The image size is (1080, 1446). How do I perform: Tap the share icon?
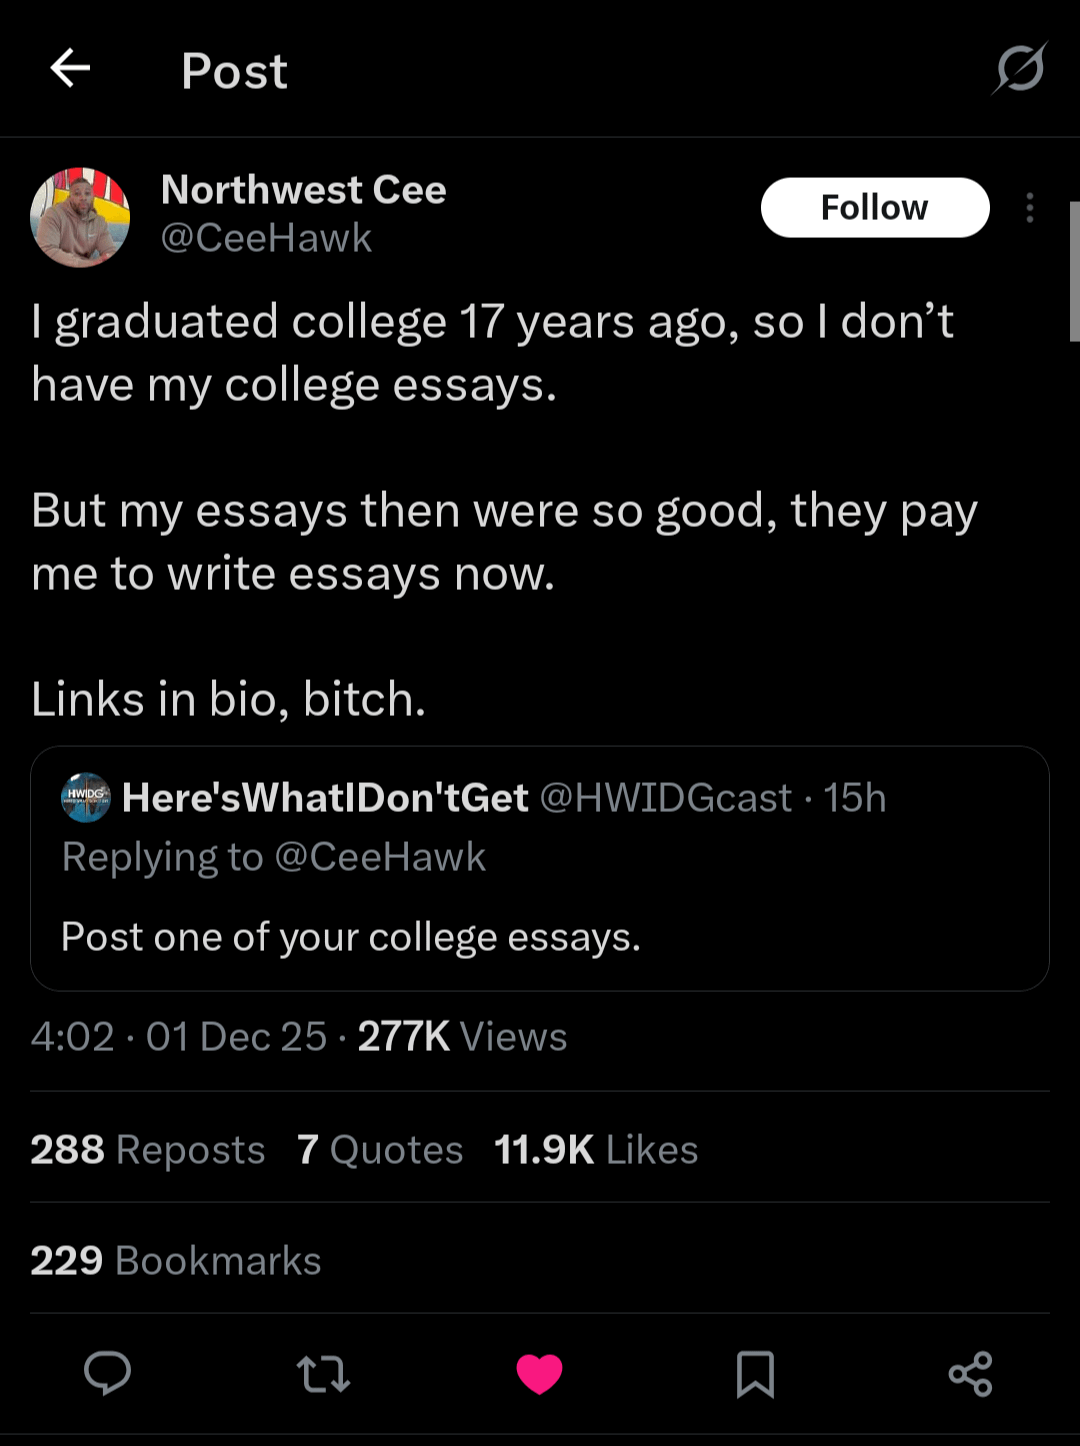click(x=970, y=1374)
